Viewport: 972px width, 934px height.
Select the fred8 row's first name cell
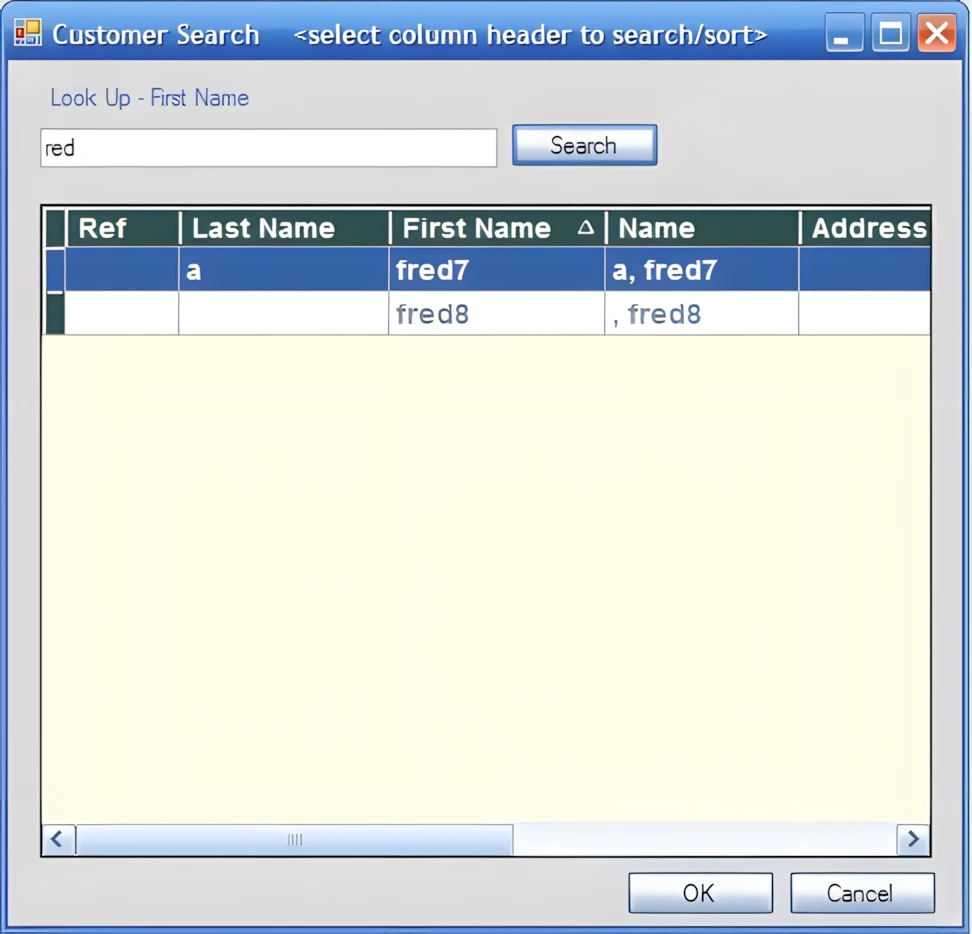pyautogui.click(x=496, y=314)
